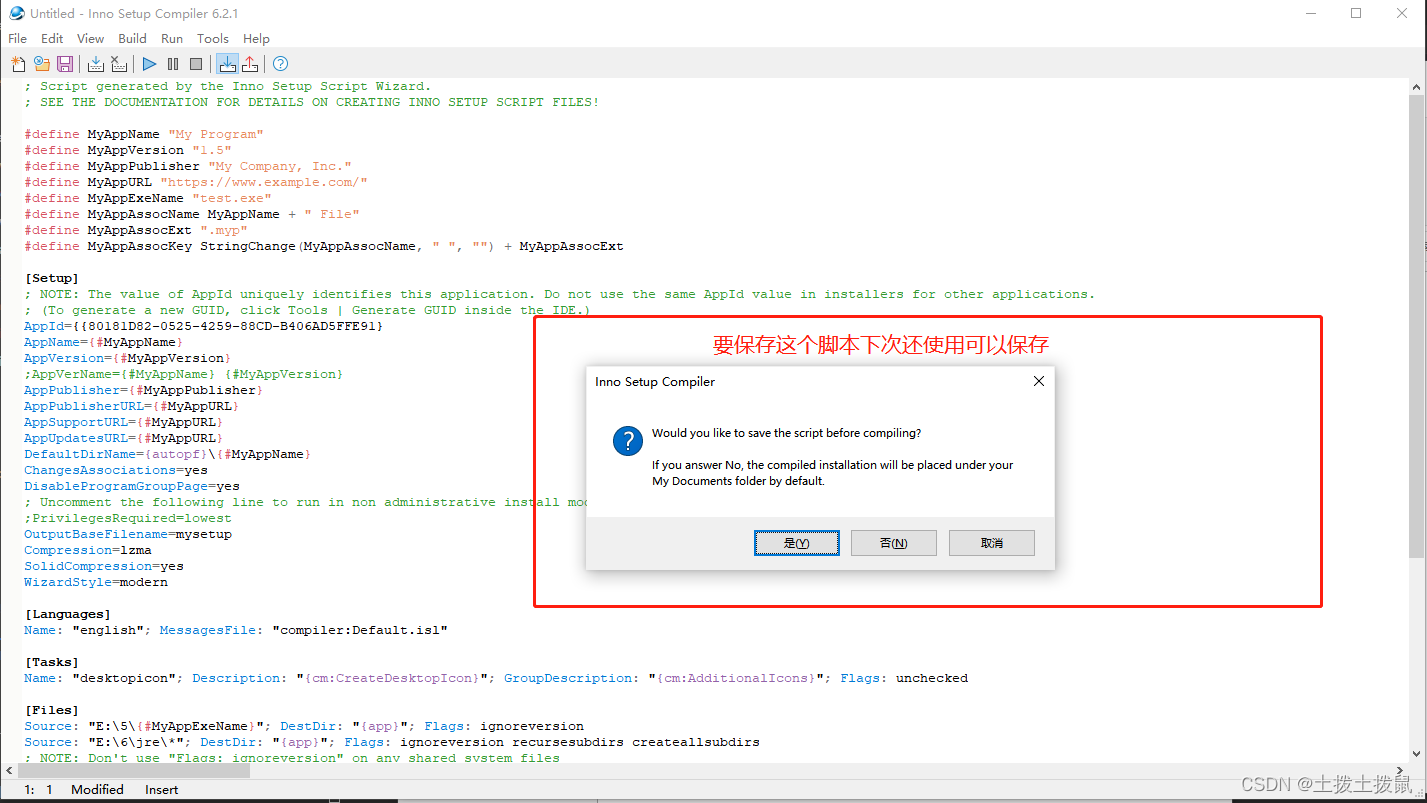Click the 'AppName={#MyAppName}' line
Viewport: 1427px width, 803px height.
coord(104,342)
